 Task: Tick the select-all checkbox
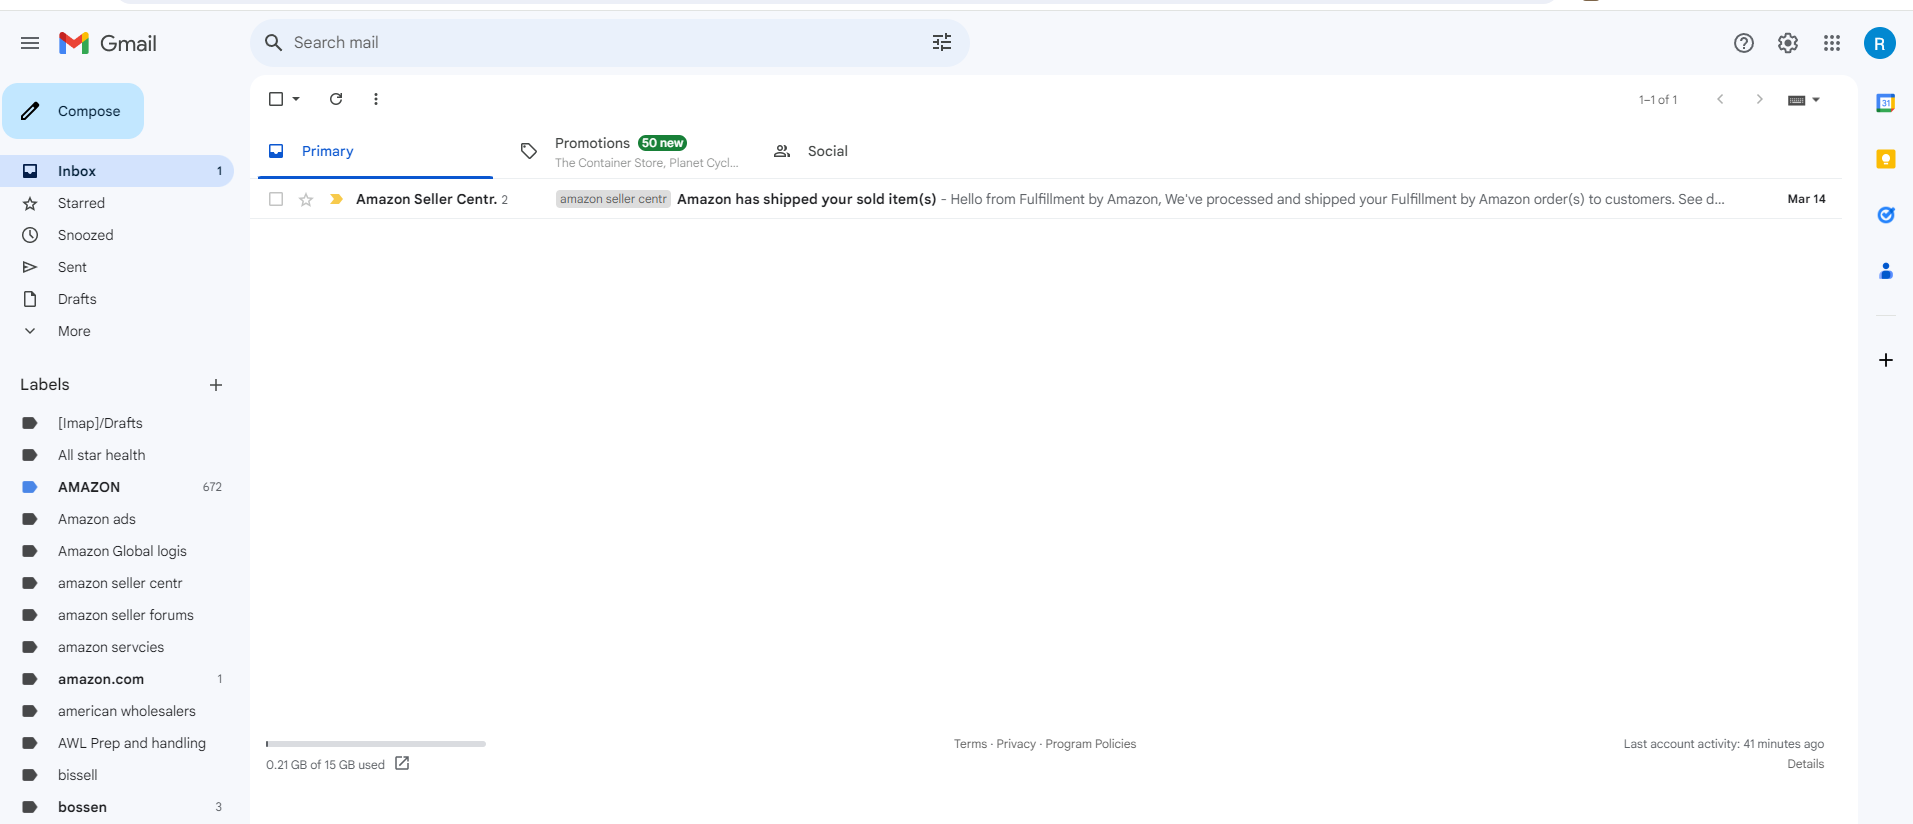pos(276,99)
